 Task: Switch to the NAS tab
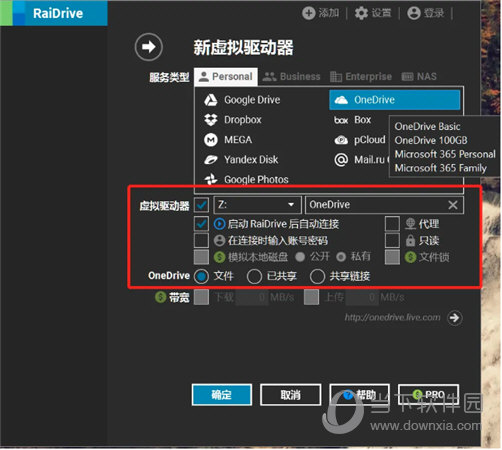pos(419,77)
